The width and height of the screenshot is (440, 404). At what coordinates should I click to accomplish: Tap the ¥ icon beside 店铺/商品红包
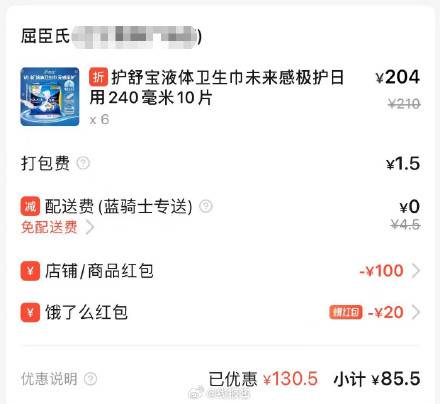[30, 271]
